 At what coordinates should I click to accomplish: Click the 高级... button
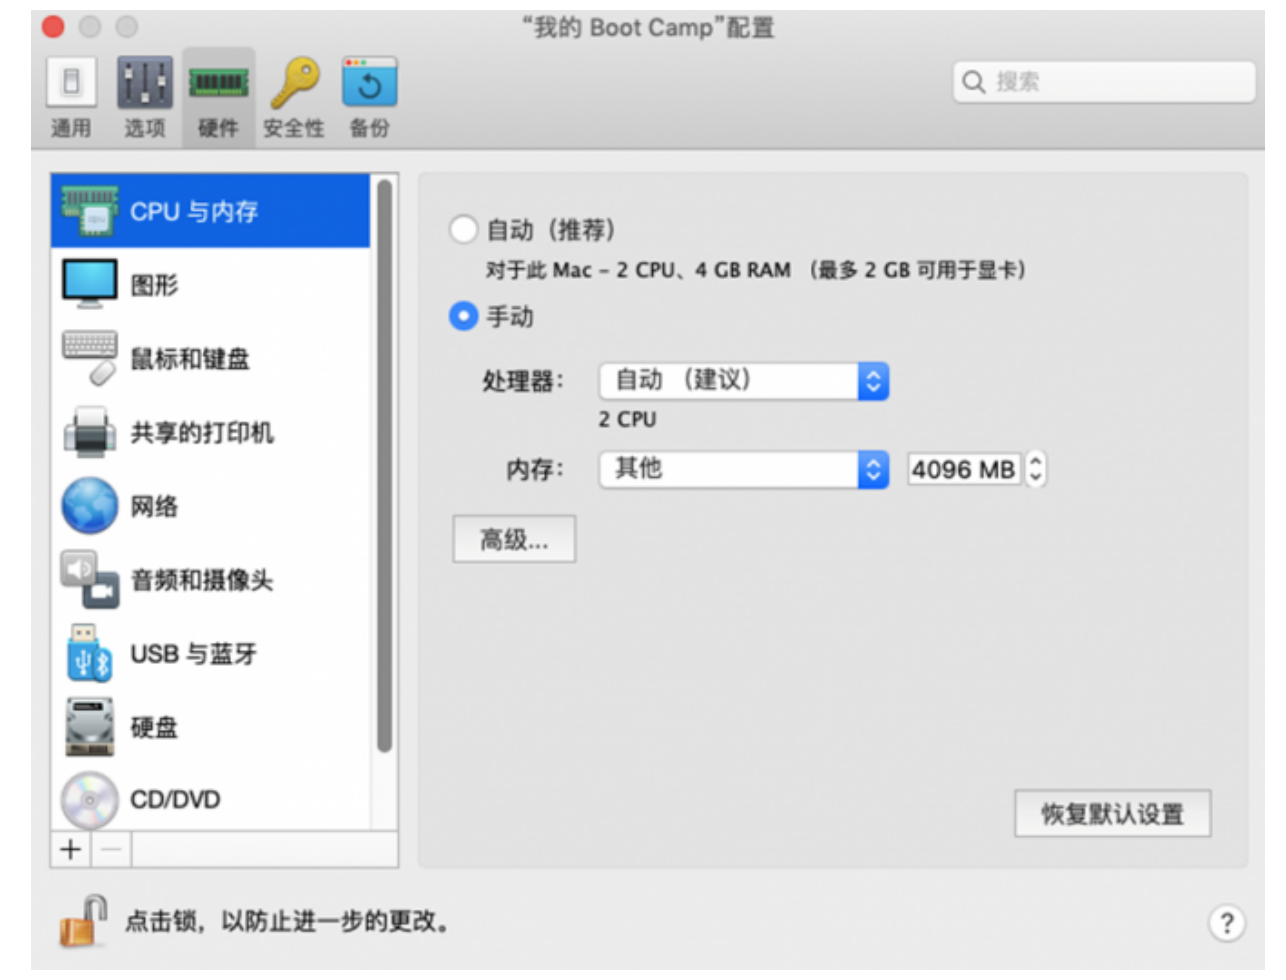pyautogui.click(x=514, y=540)
